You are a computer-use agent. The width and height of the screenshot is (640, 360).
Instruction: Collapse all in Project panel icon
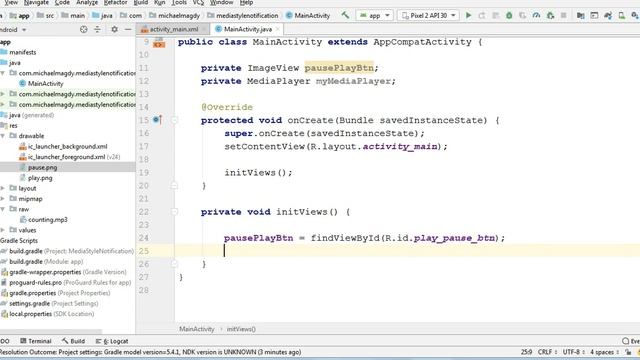pyautogui.click(x=97, y=29)
